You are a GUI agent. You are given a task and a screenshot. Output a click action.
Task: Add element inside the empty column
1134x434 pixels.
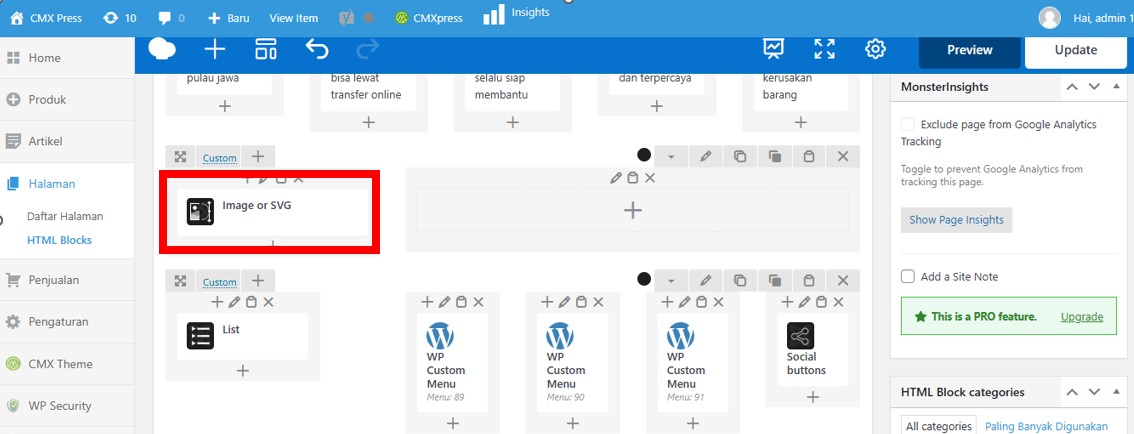tap(633, 210)
